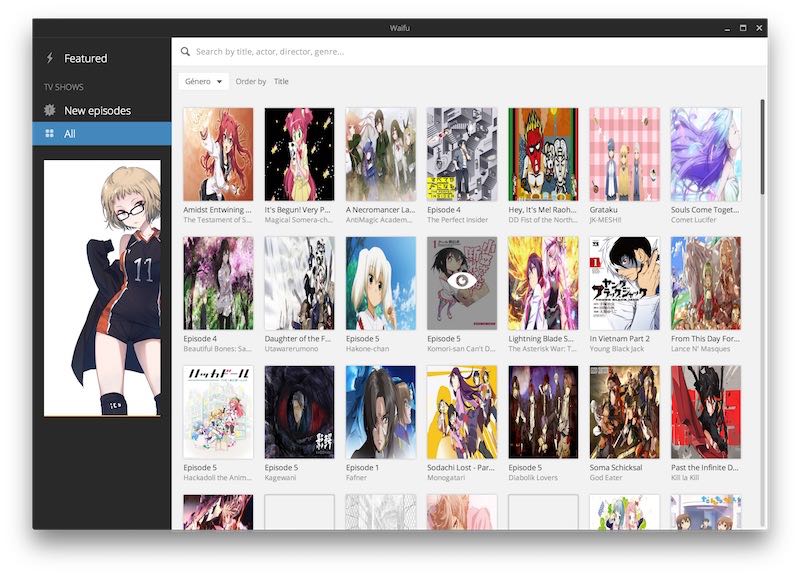The height and width of the screenshot is (576, 800).
Task: Click the show name 'JK-MESHI!'
Action: tap(606, 220)
